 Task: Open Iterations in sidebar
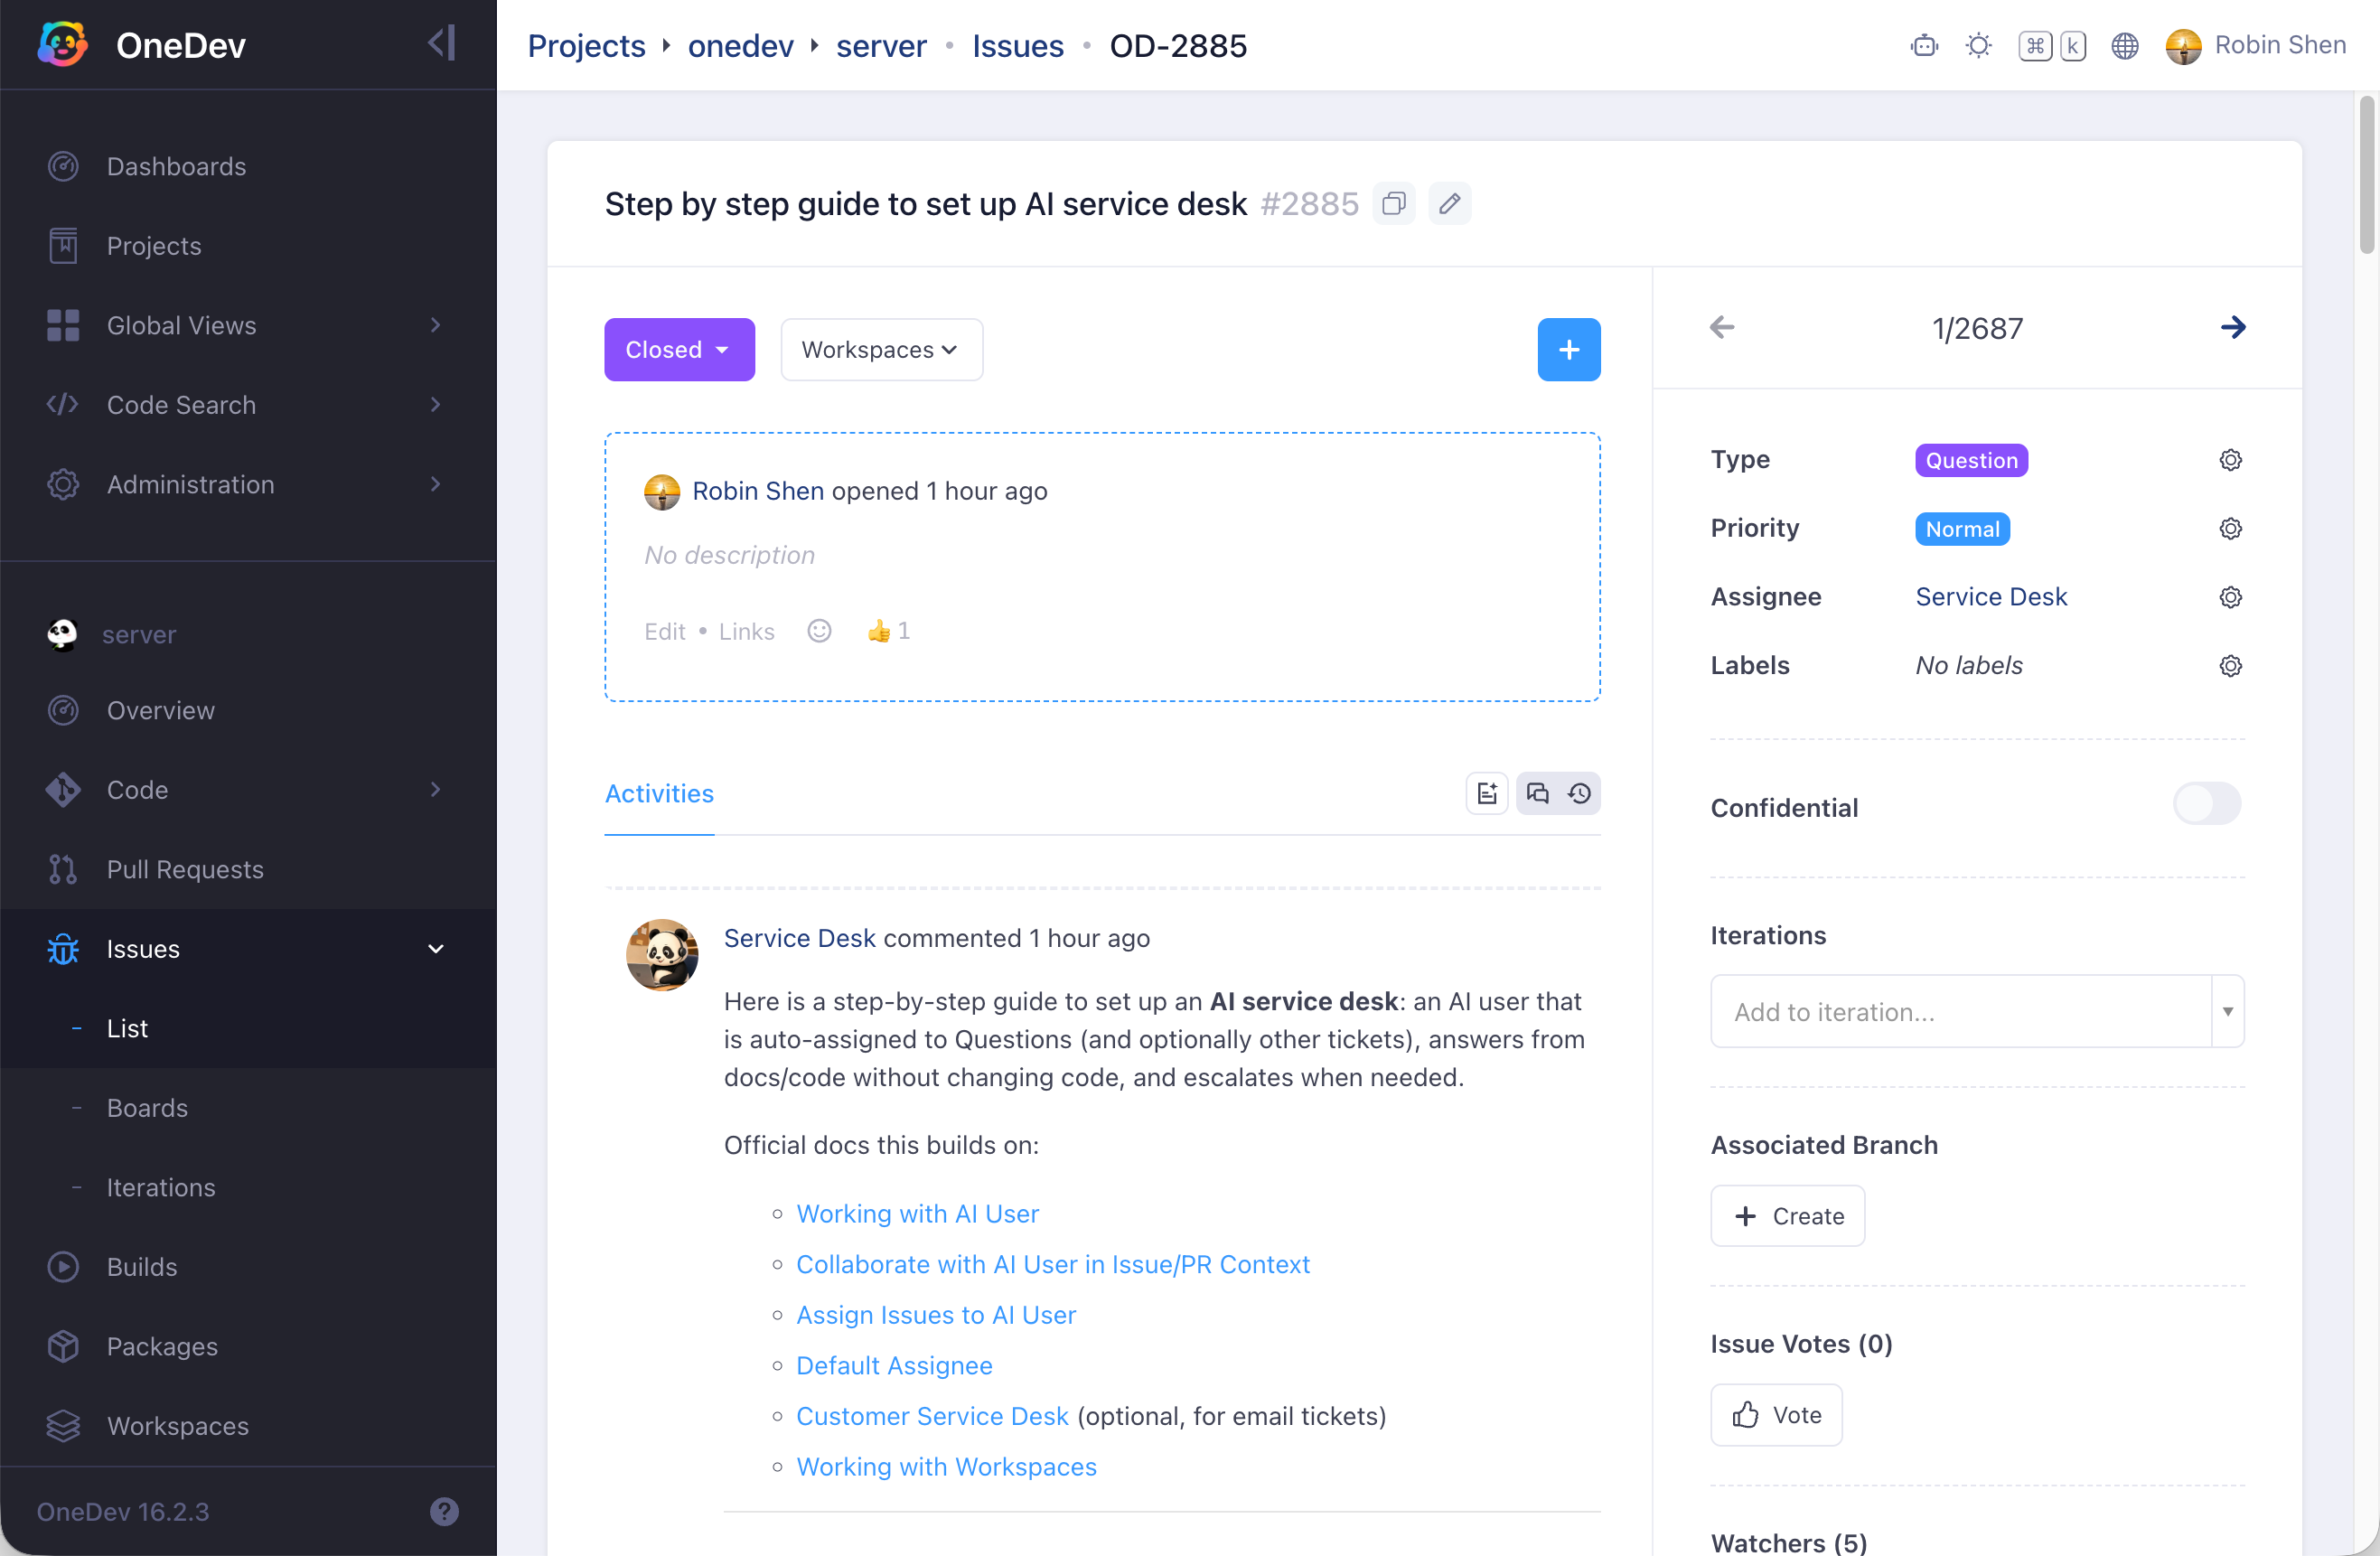click(x=248, y=1187)
